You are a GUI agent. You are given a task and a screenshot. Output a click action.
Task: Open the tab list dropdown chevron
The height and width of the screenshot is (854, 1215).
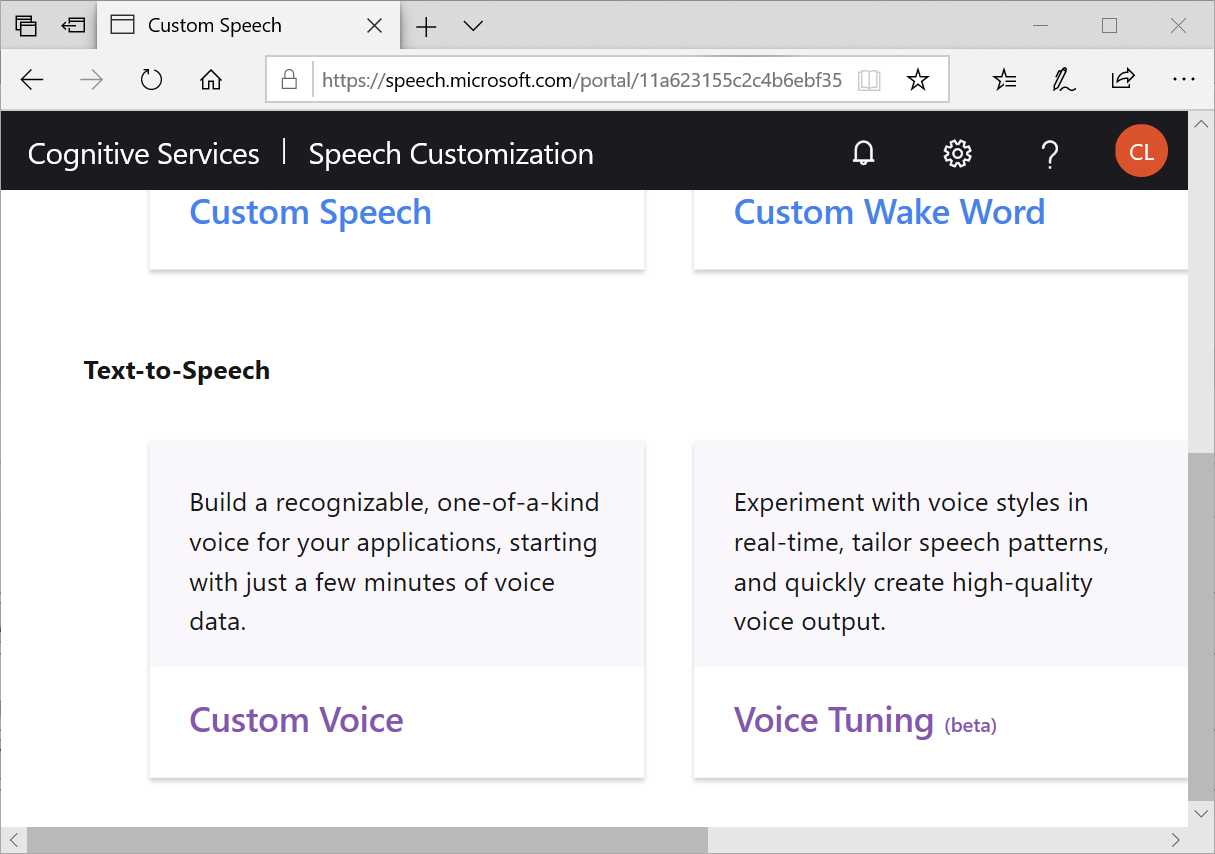point(472,26)
